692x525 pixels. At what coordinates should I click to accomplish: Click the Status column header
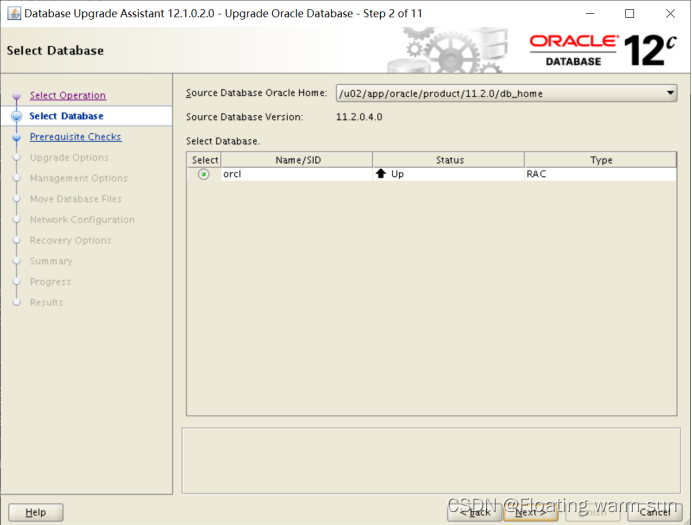coord(449,160)
